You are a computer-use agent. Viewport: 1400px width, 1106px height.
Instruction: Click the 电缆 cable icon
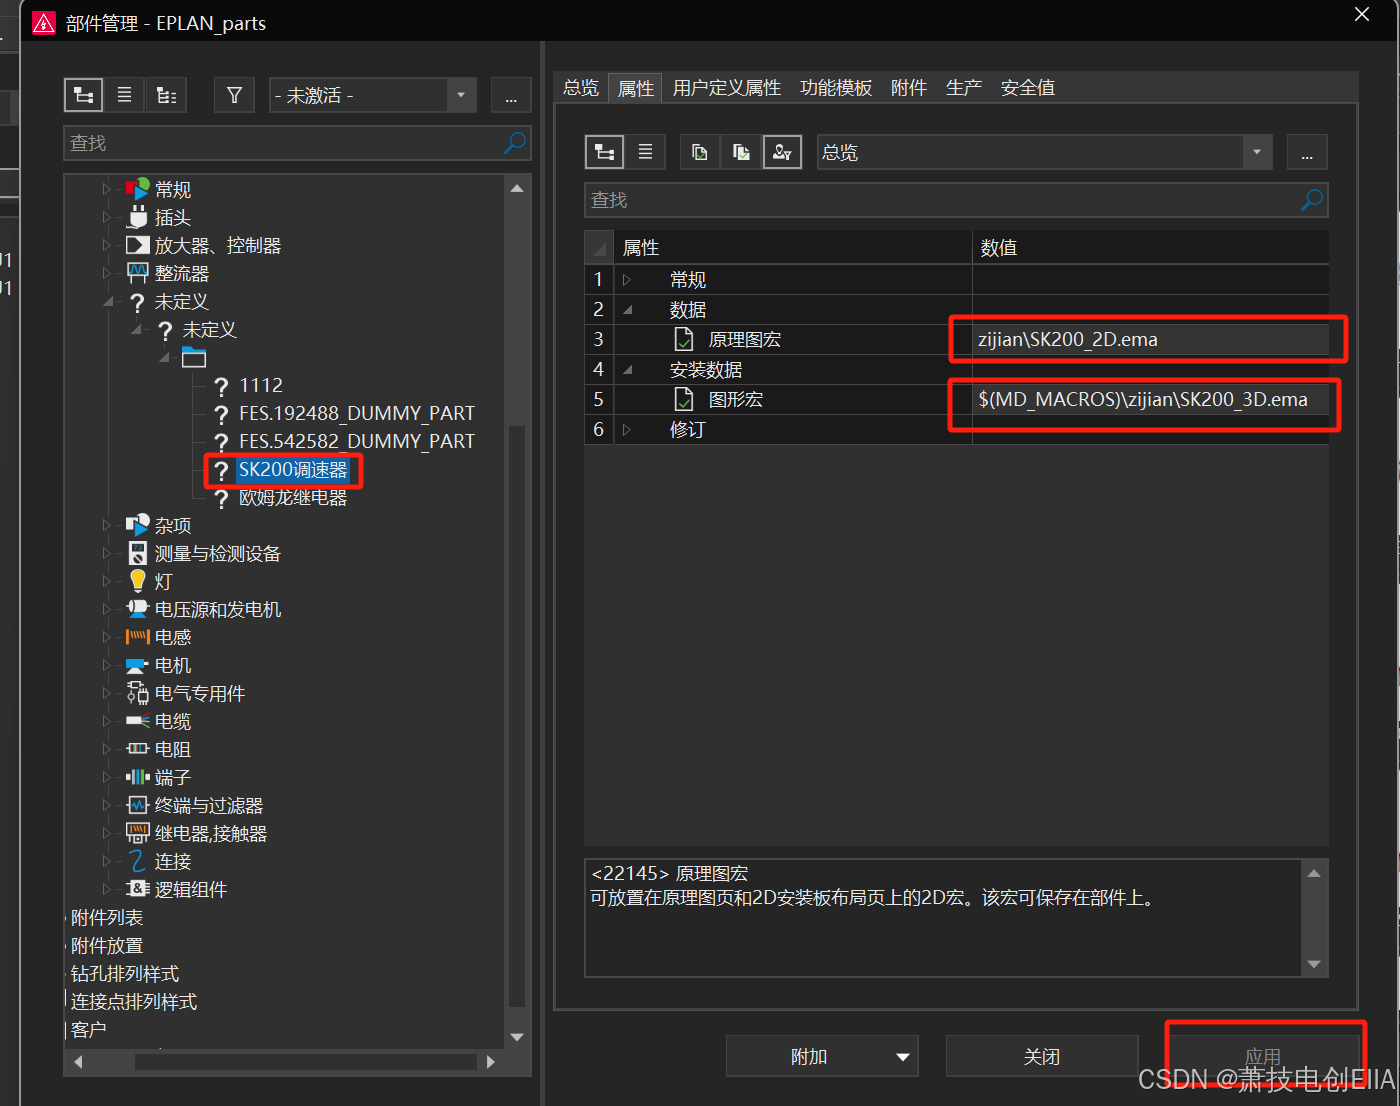coord(137,721)
